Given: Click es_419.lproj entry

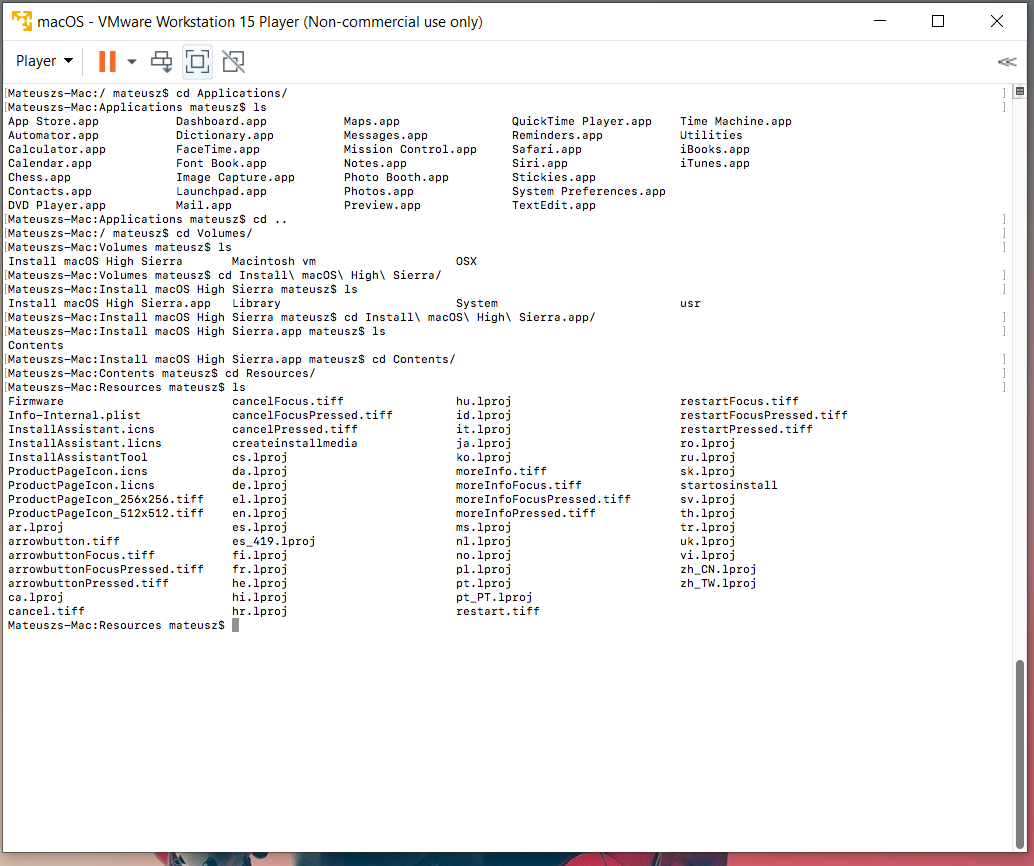Looking at the screenshot, I should (274, 541).
